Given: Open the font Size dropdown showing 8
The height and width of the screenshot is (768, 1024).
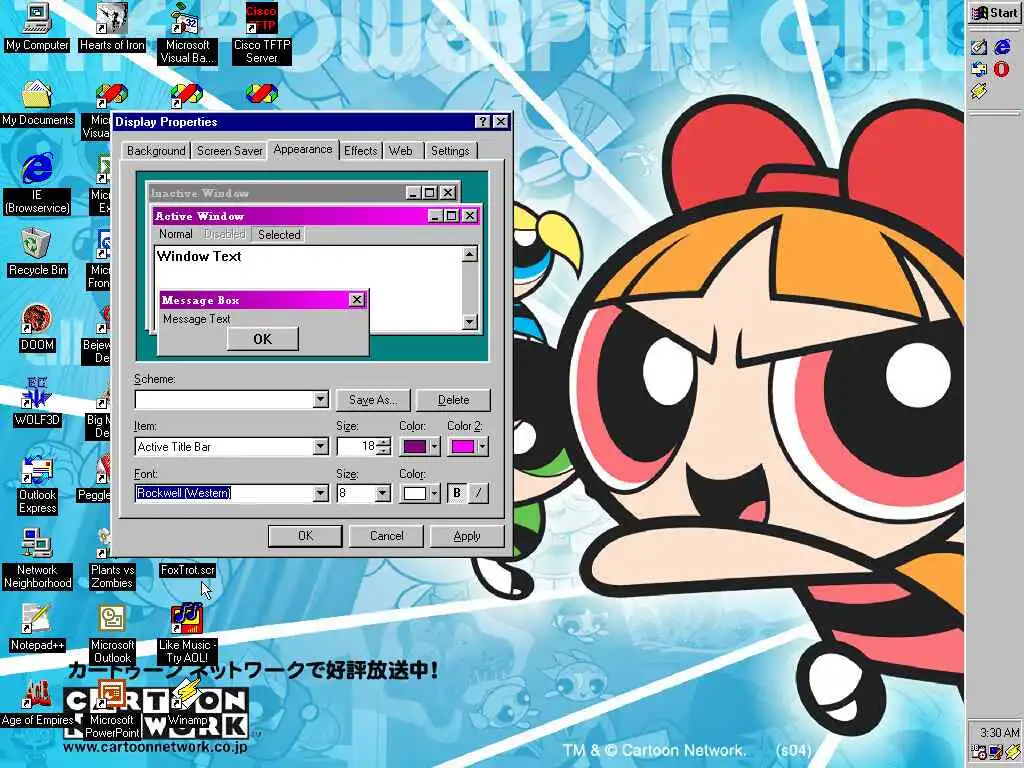Looking at the screenshot, I should pos(383,493).
